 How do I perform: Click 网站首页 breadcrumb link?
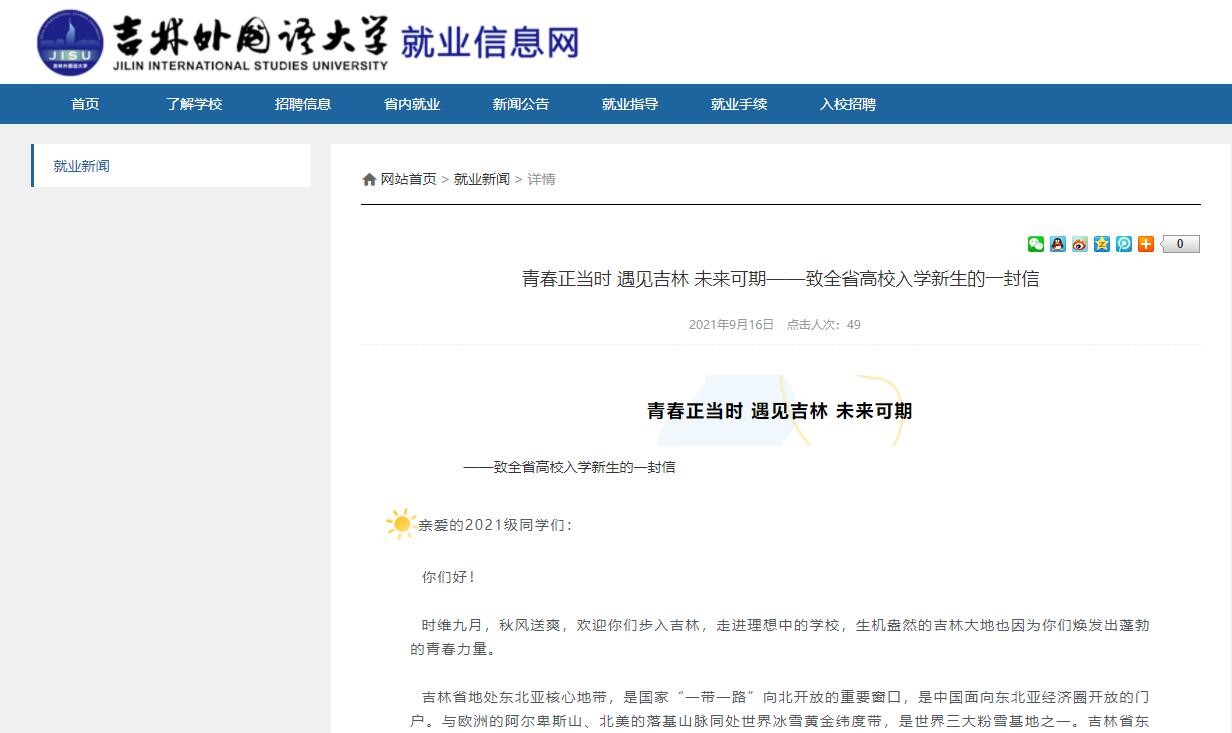(x=408, y=180)
